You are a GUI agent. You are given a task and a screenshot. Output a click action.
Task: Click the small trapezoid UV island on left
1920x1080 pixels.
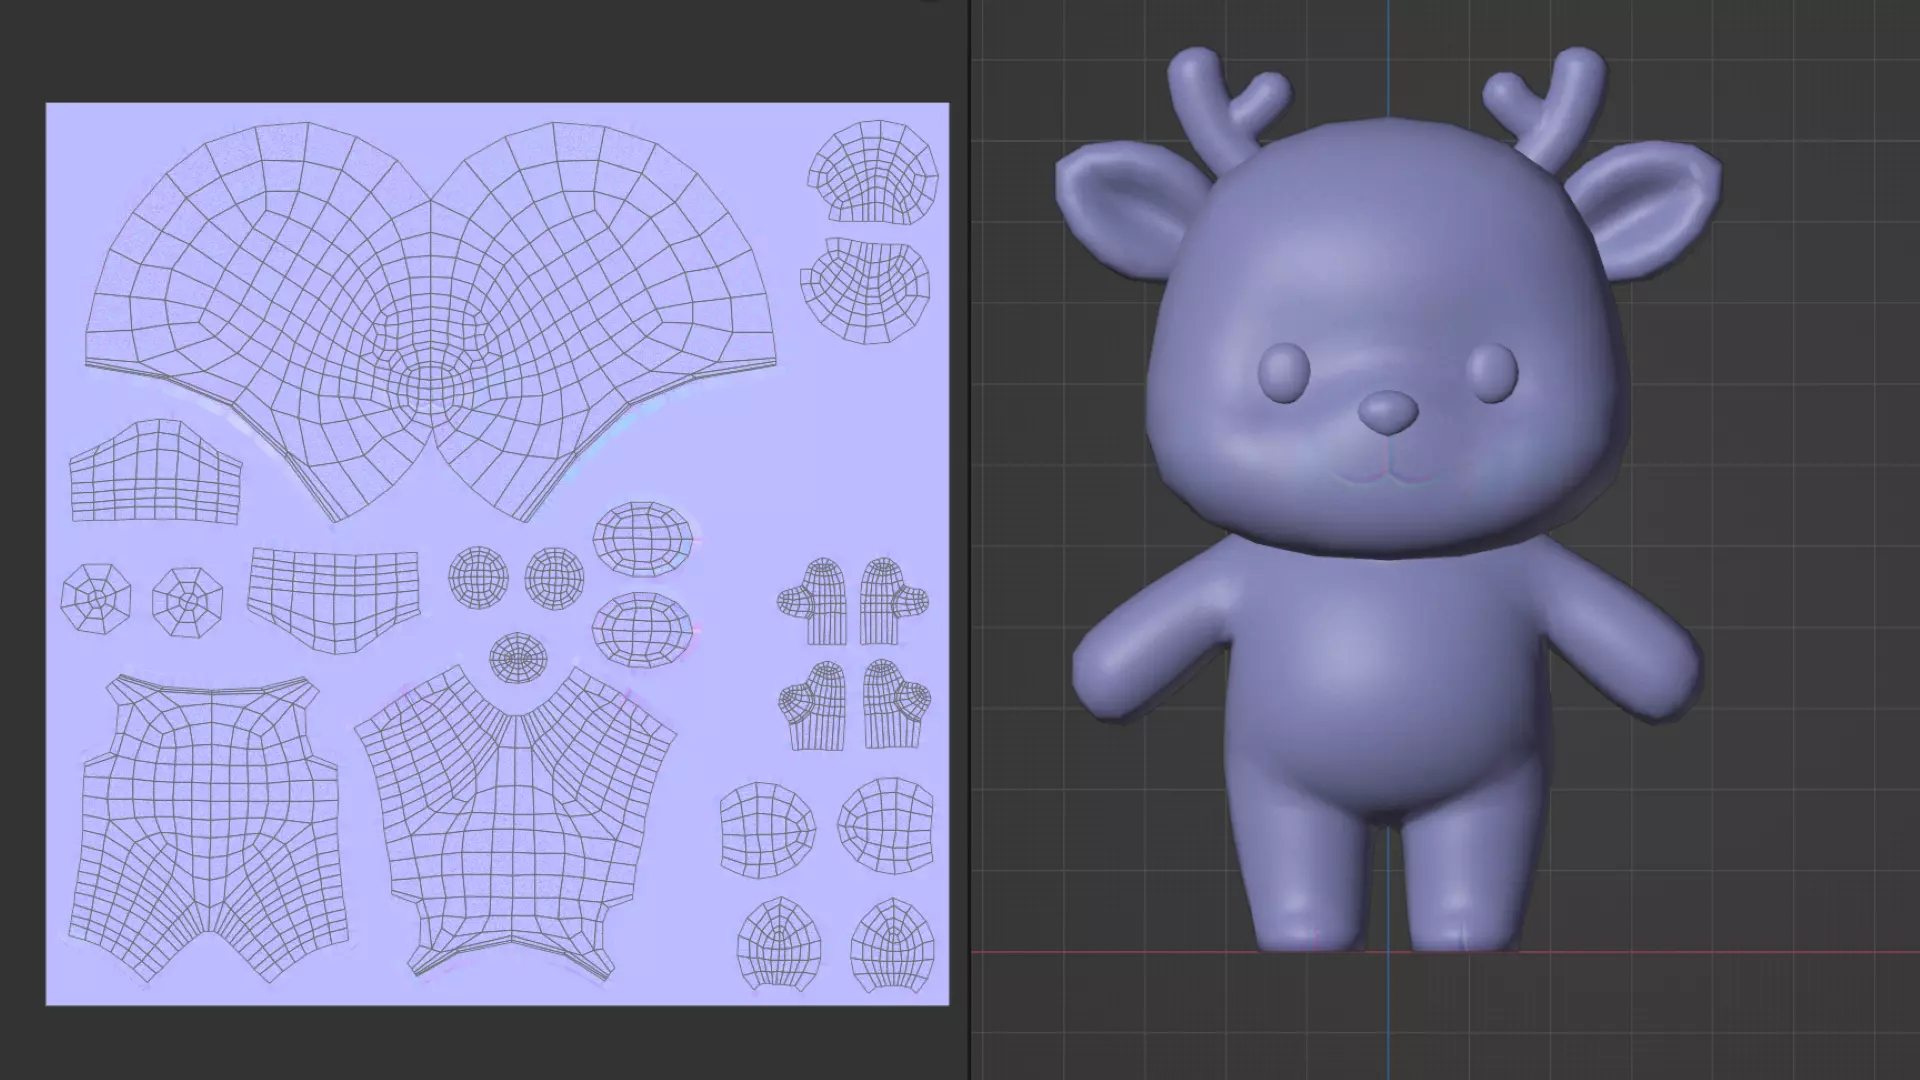[x=155, y=473]
